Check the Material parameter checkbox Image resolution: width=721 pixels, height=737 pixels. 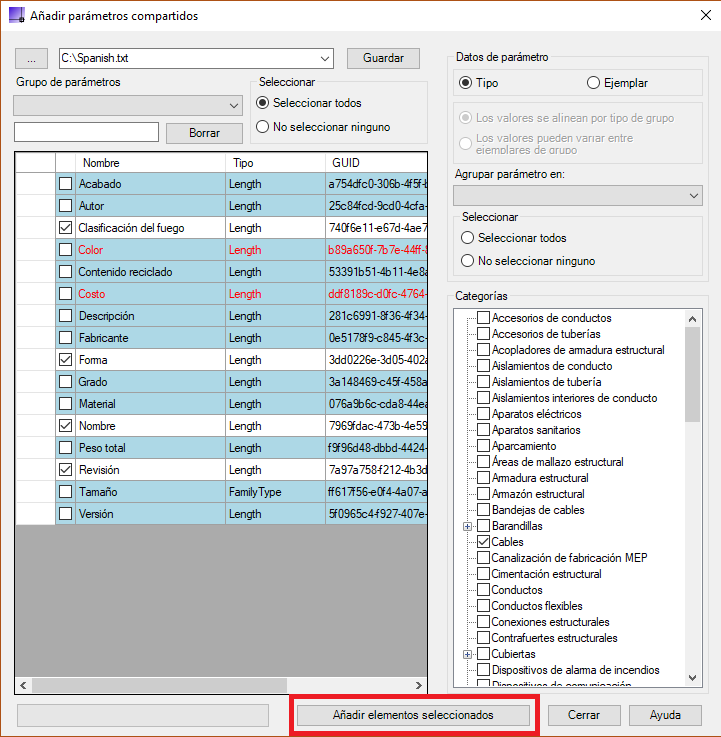point(65,403)
